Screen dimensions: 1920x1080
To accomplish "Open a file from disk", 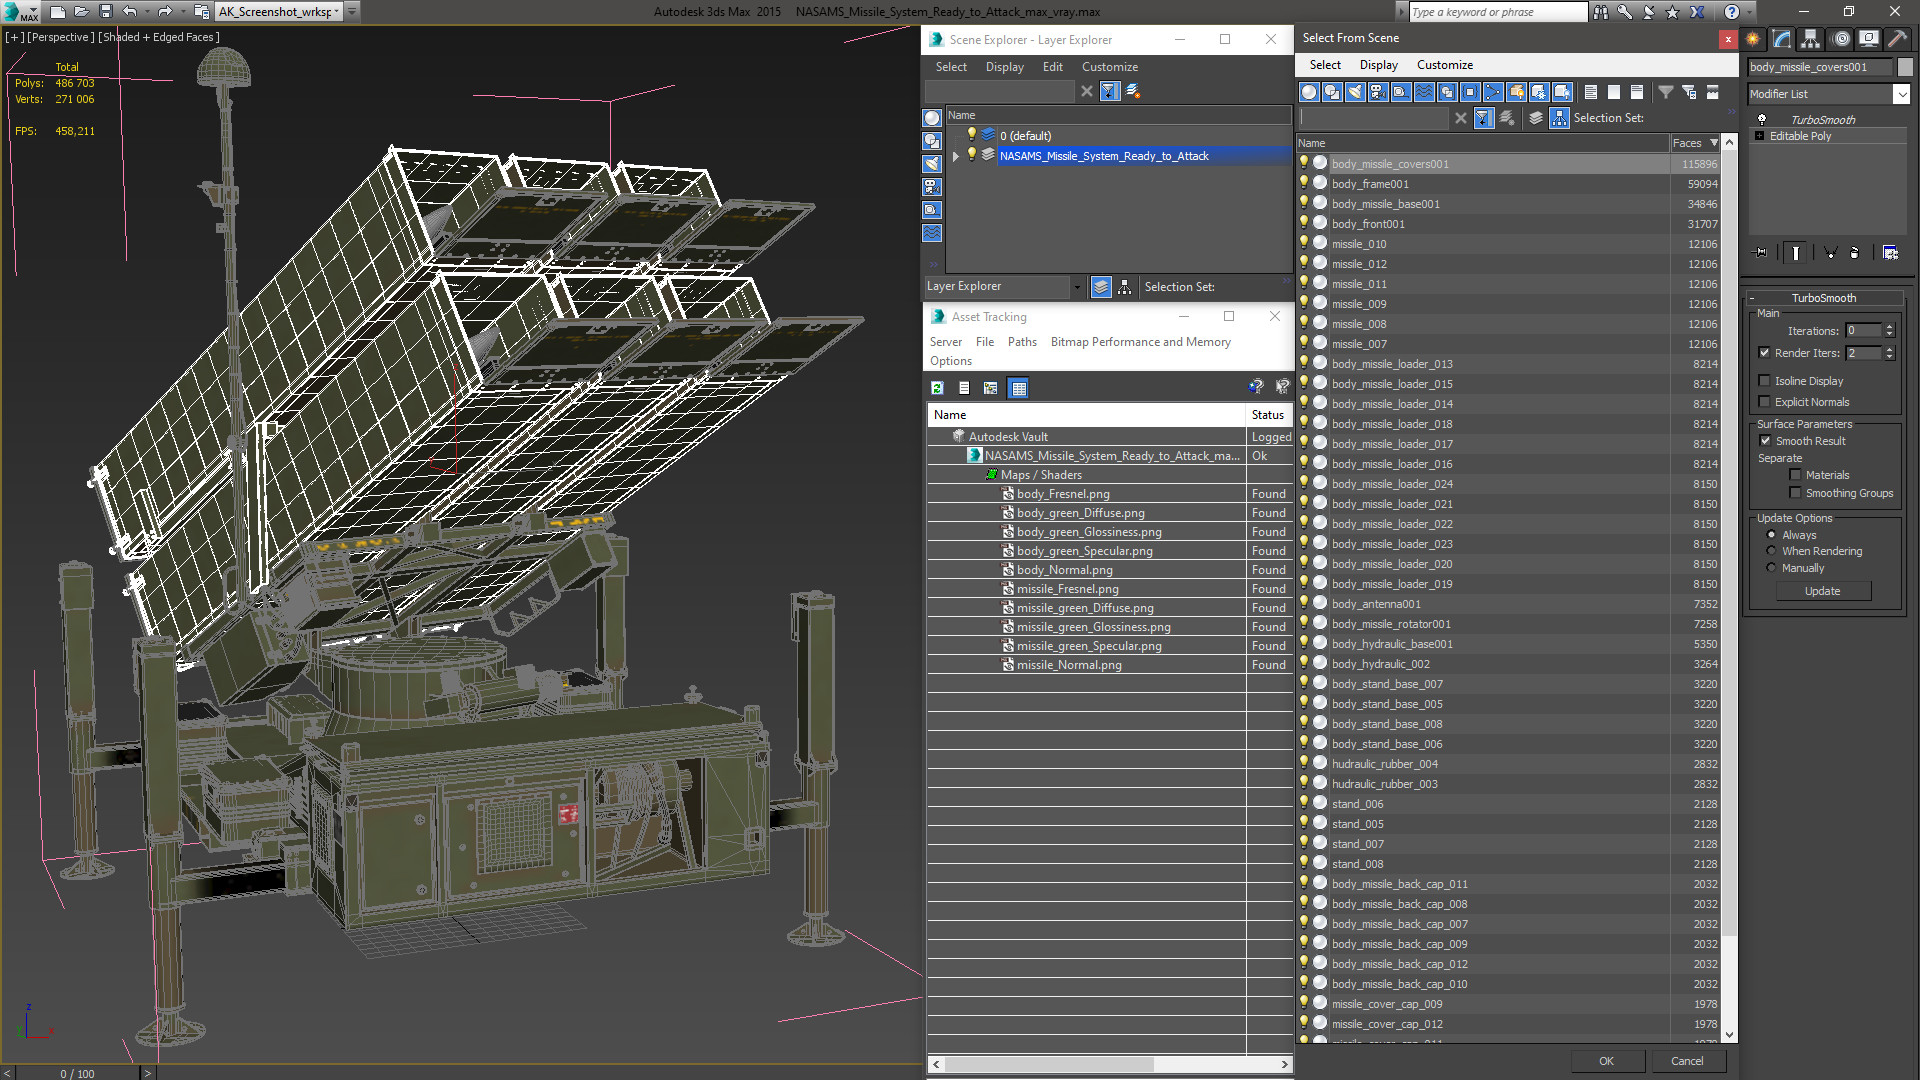I will [81, 12].
